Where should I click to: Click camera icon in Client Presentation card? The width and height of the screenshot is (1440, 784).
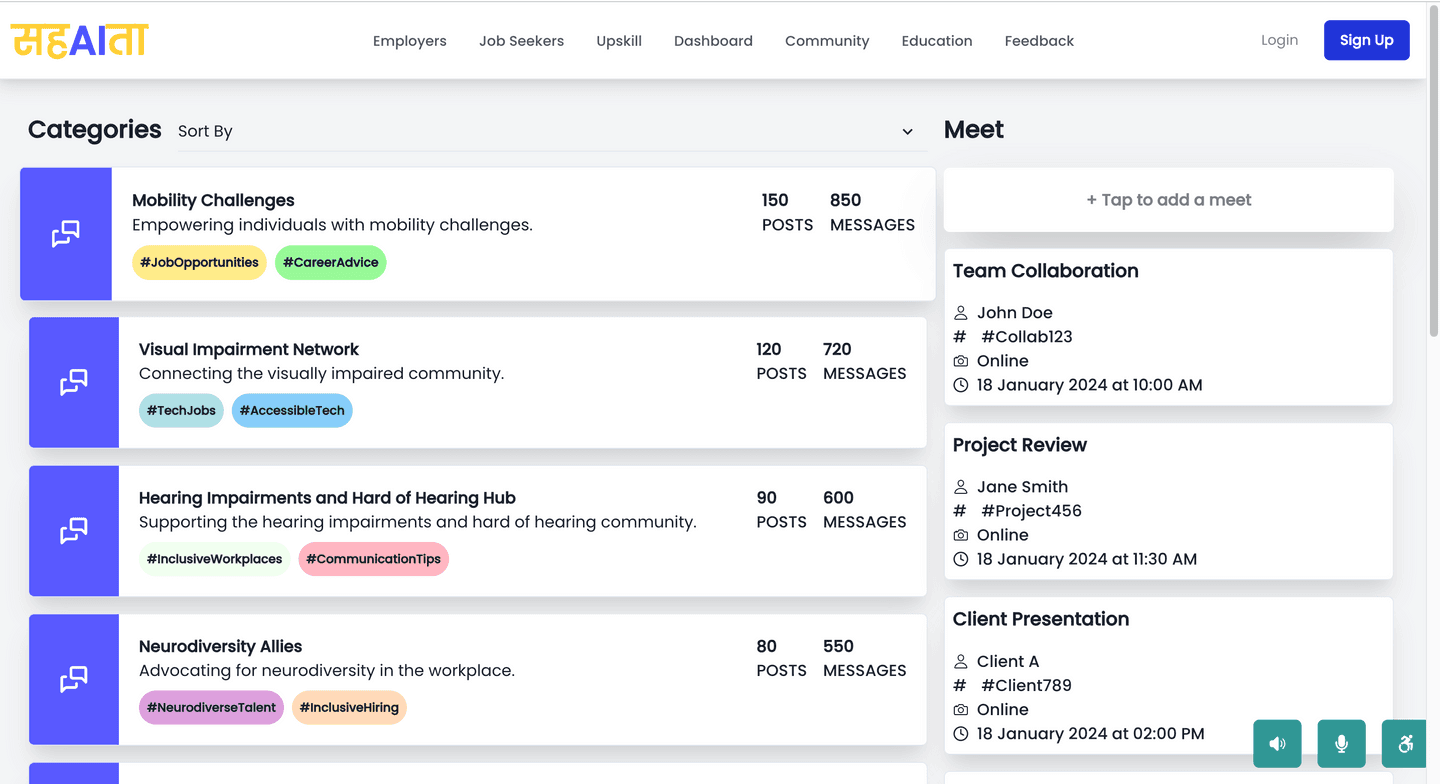click(x=961, y=709)
